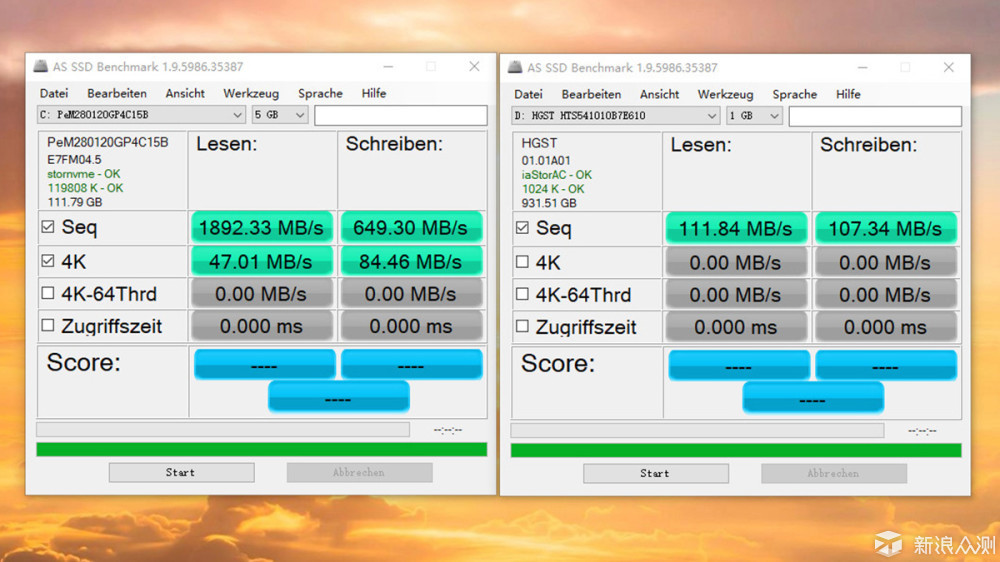Click the AS SSD app icon in right window title bar
Screen dimensions: 1000x562
tap(515, 68)
